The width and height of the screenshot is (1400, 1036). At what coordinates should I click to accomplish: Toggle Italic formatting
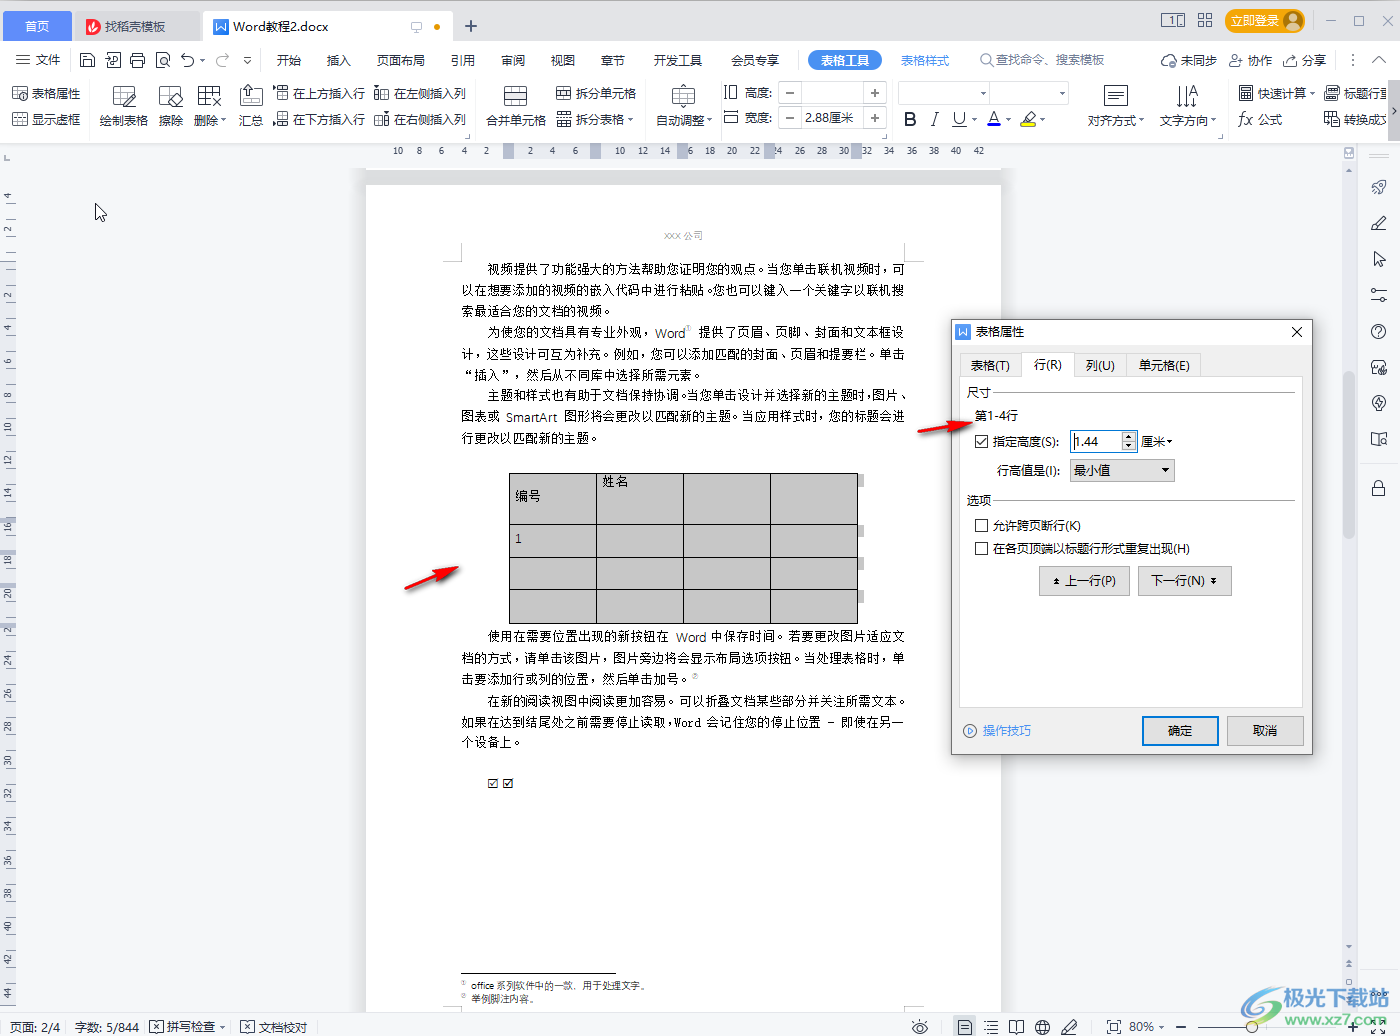pyautogui.click(x=934, y=119)
